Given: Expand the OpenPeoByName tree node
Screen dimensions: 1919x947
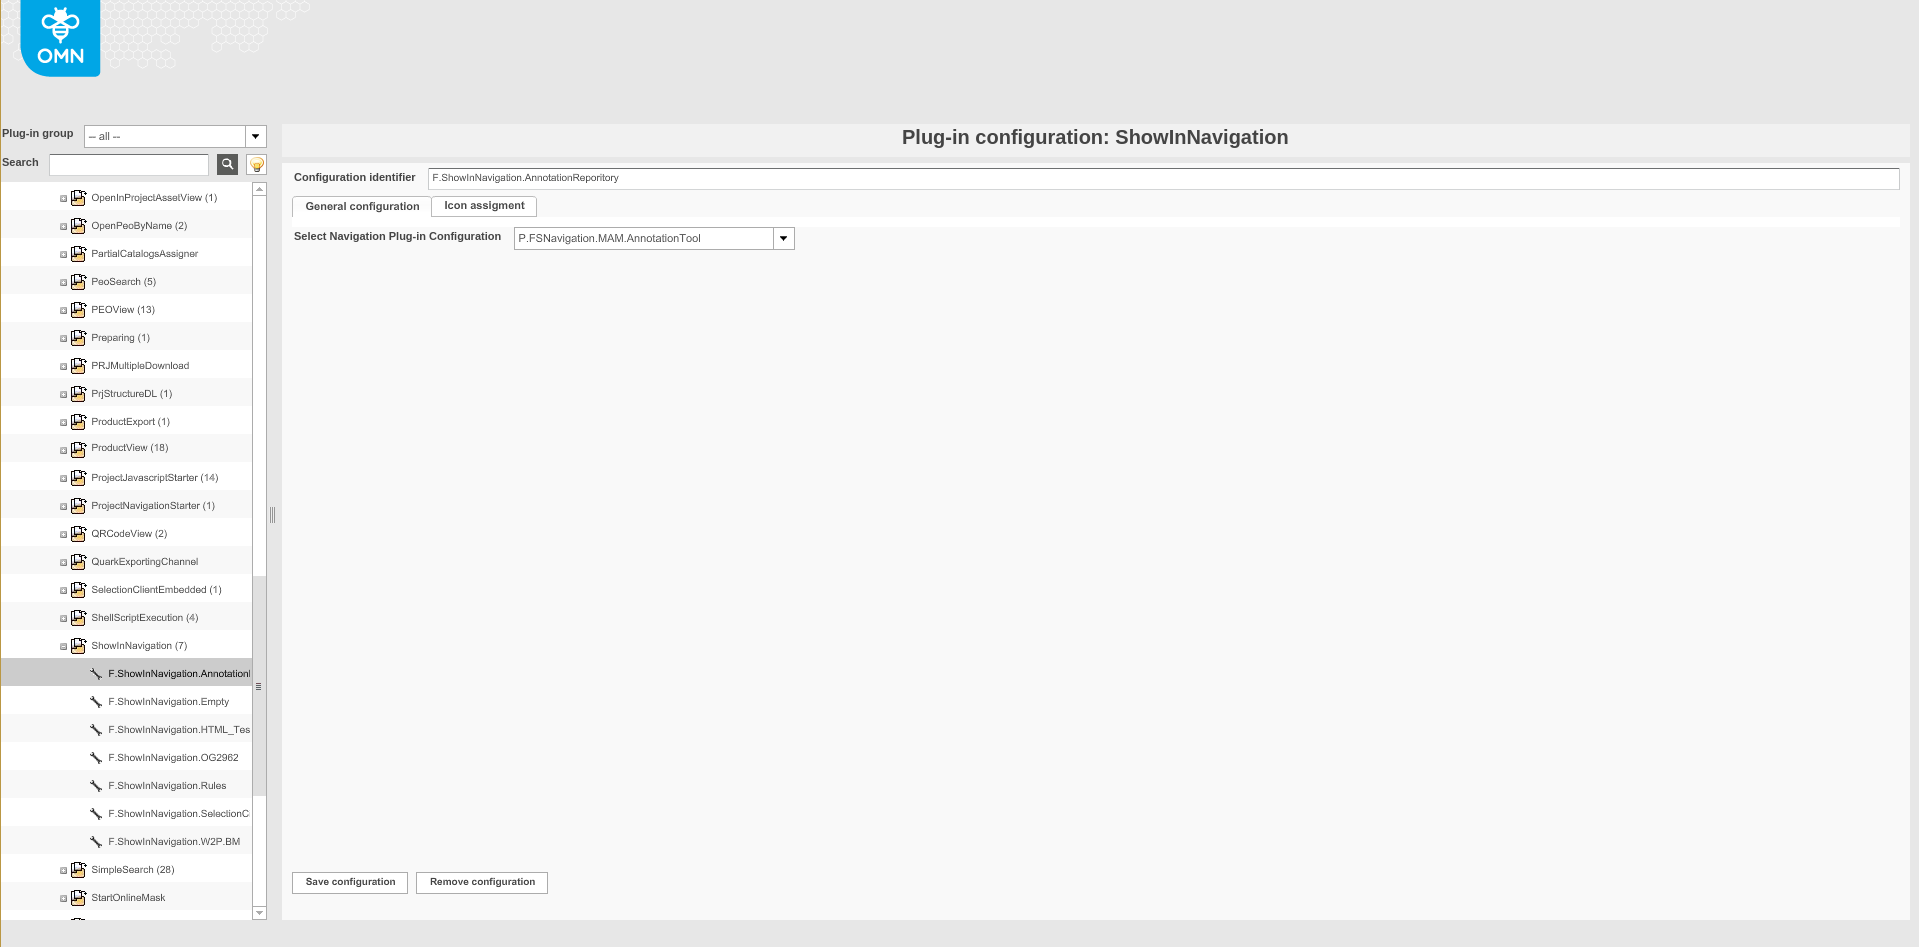Looking at the screenshot, I should pos(63,227).
